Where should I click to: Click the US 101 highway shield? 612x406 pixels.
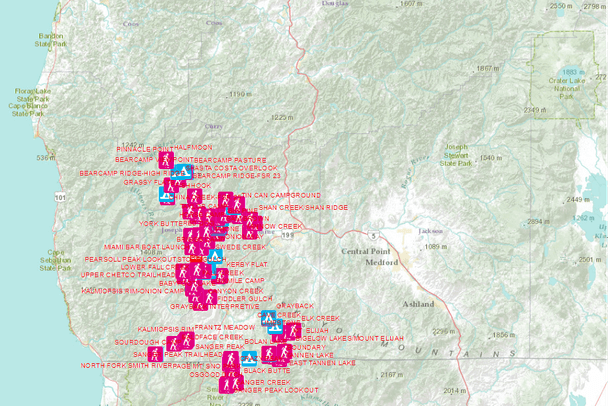pos(60,198)
